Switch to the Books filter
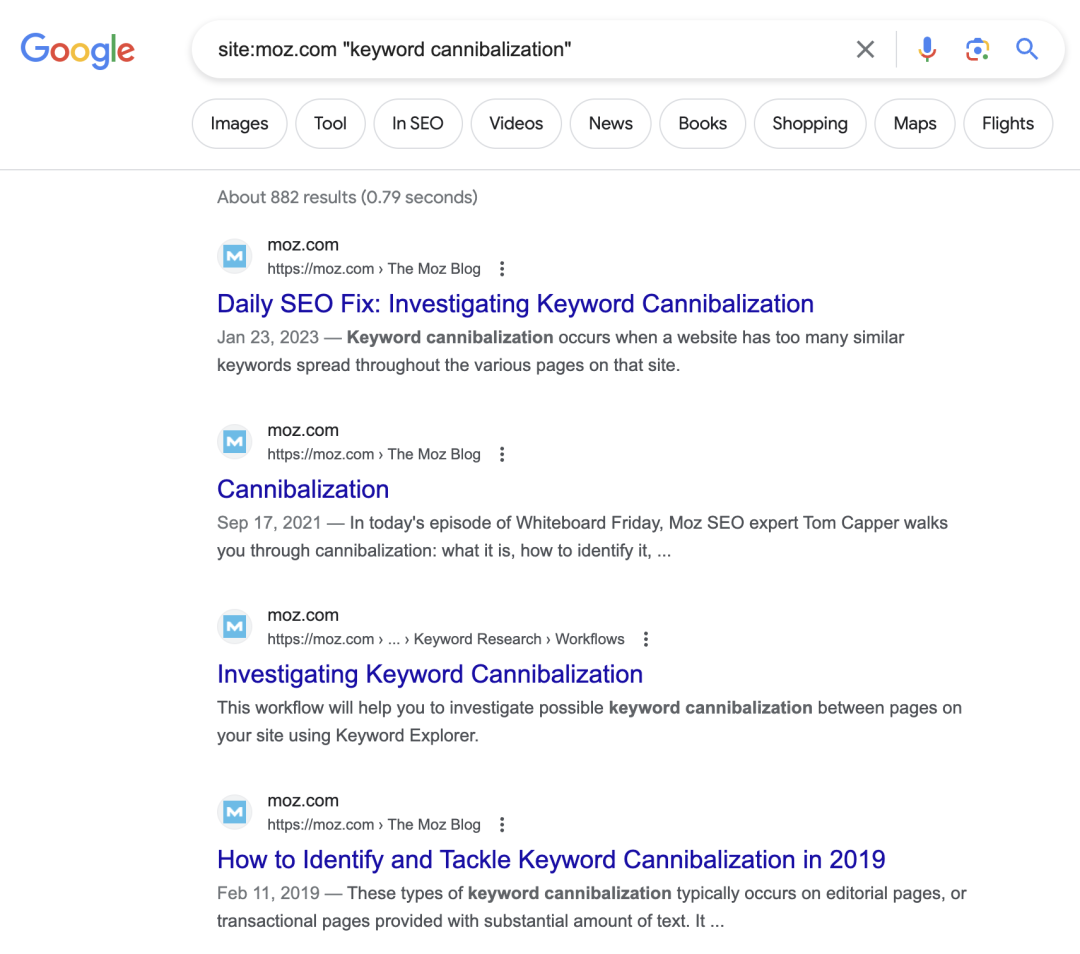The height and width of the screenshot is (954, 1080). [x=703, y=123]
